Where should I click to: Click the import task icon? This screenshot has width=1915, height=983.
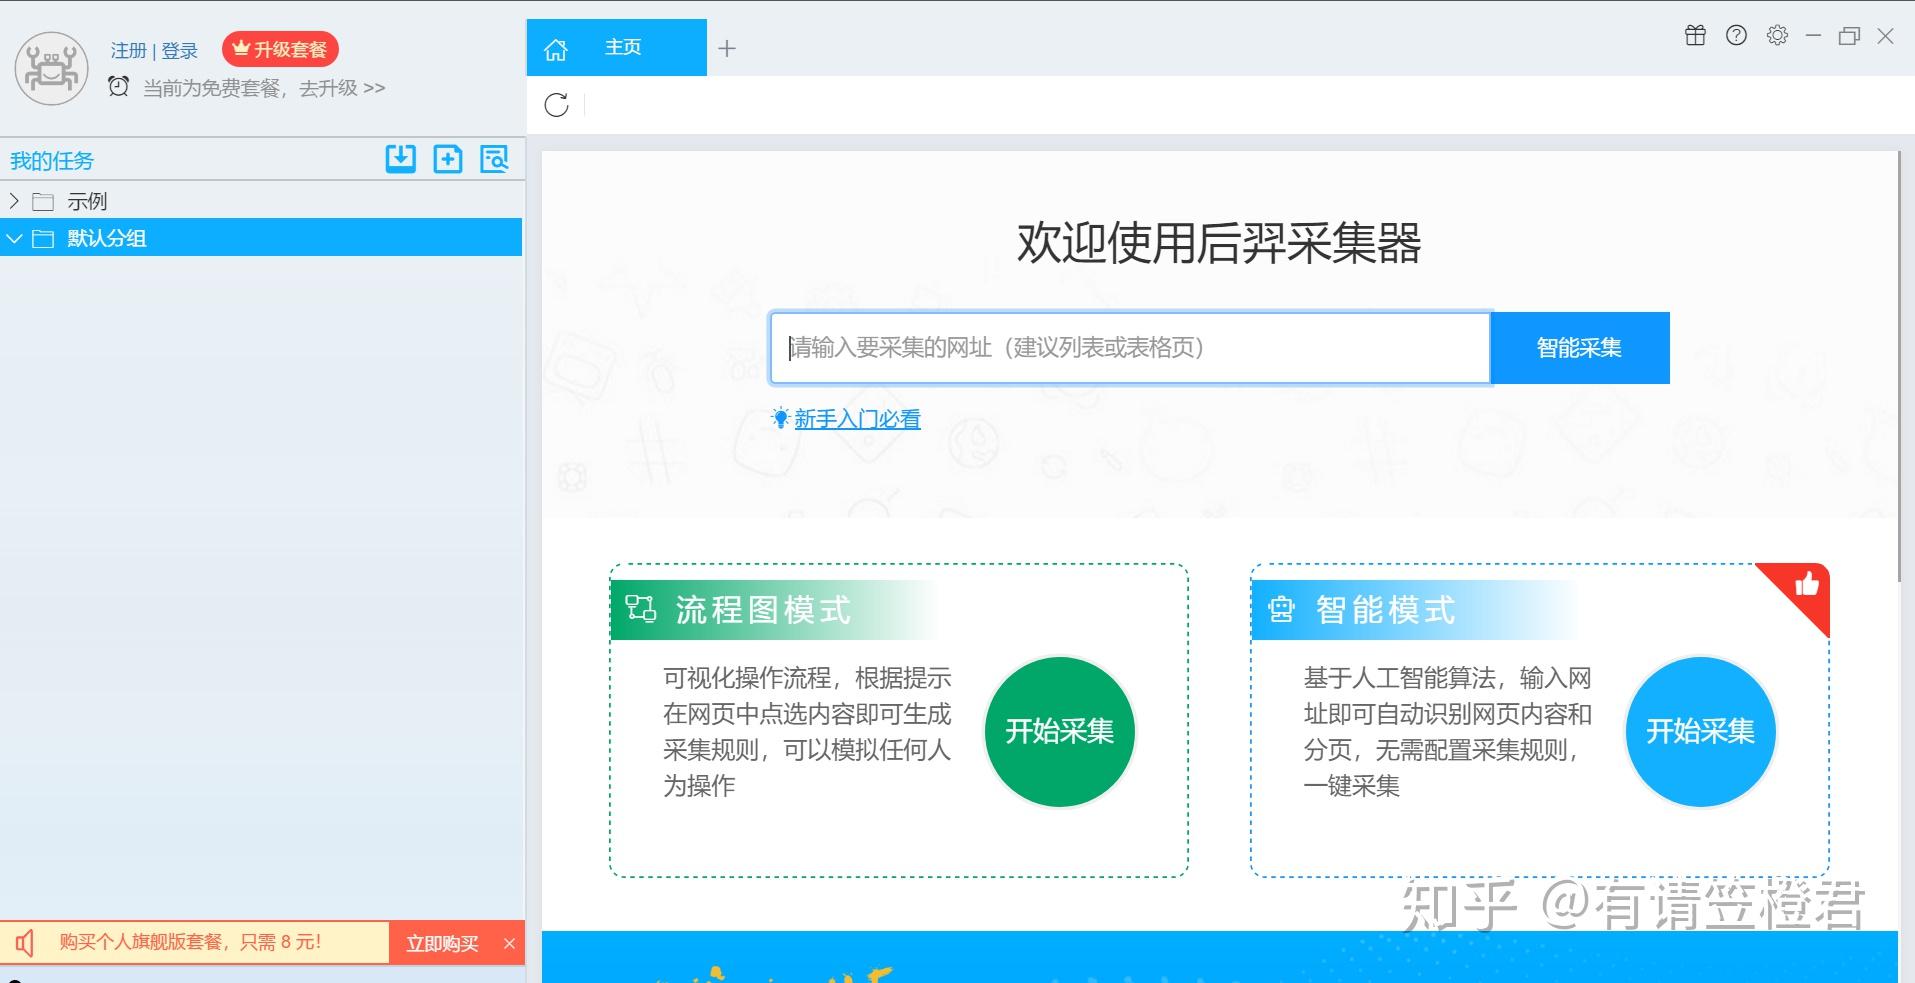[401, 158]
